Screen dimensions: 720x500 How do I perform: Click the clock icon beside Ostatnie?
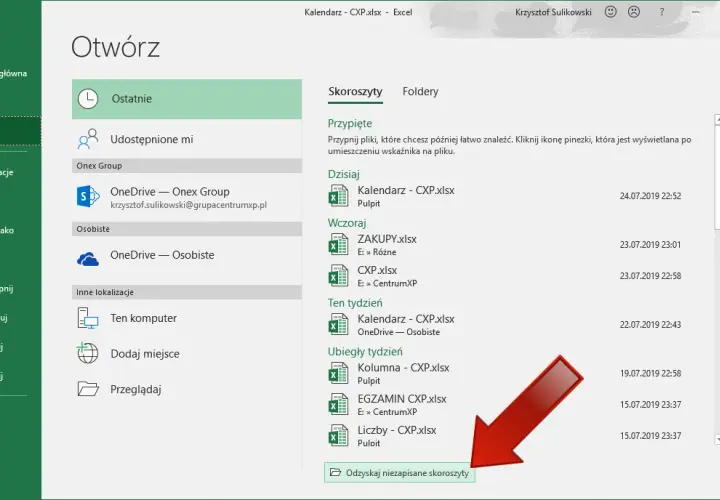(88, 99)
